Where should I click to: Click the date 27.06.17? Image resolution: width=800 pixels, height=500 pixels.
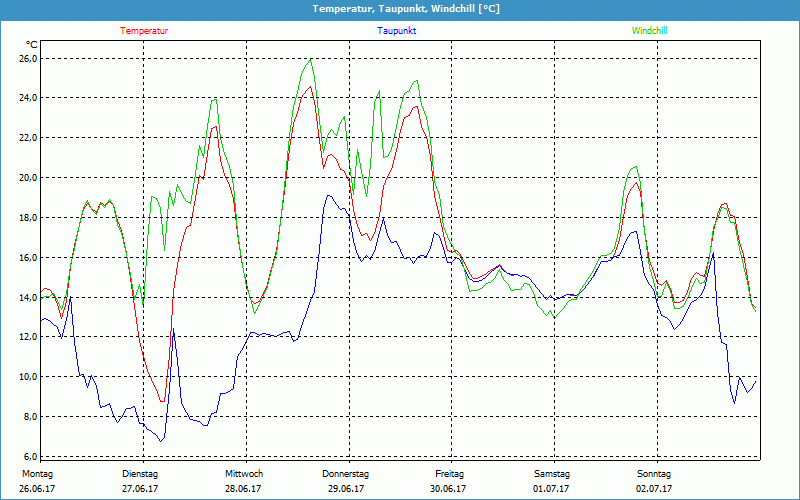[x=140, y=489]
